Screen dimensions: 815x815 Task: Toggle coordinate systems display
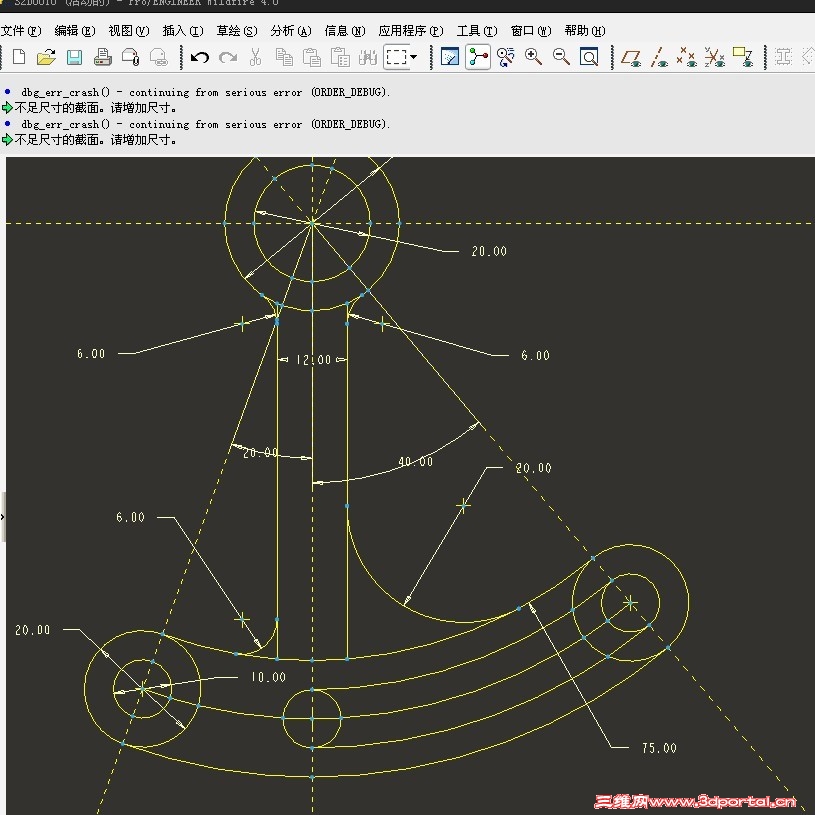pos(715,57)
